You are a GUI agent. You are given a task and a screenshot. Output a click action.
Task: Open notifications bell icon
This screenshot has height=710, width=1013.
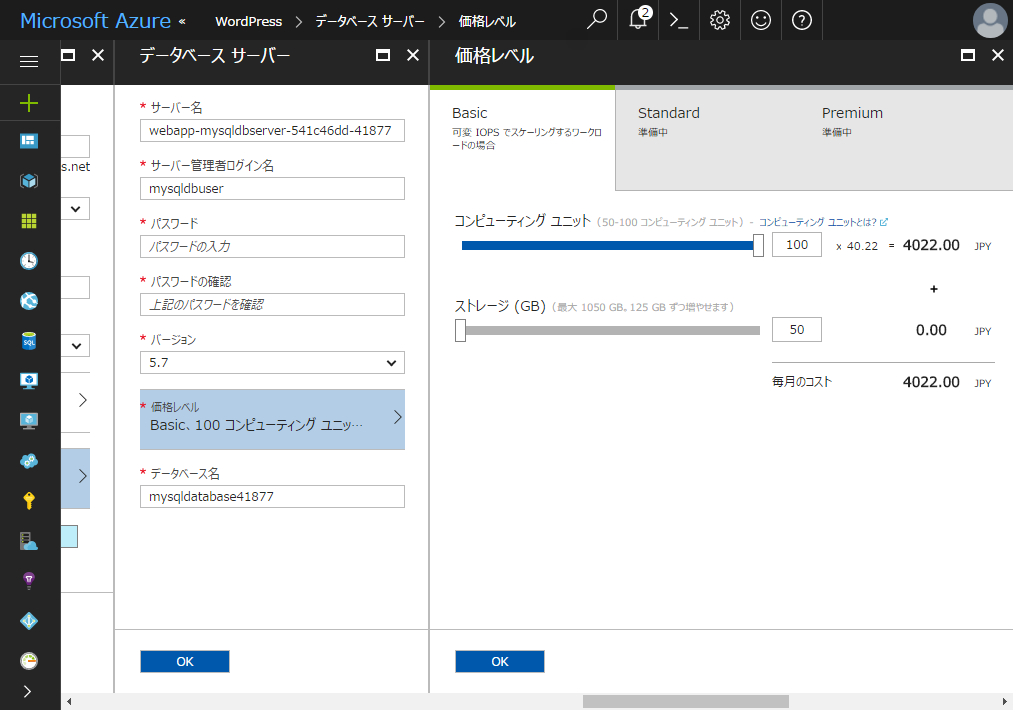pyautogui.click(x=638, y=20)
